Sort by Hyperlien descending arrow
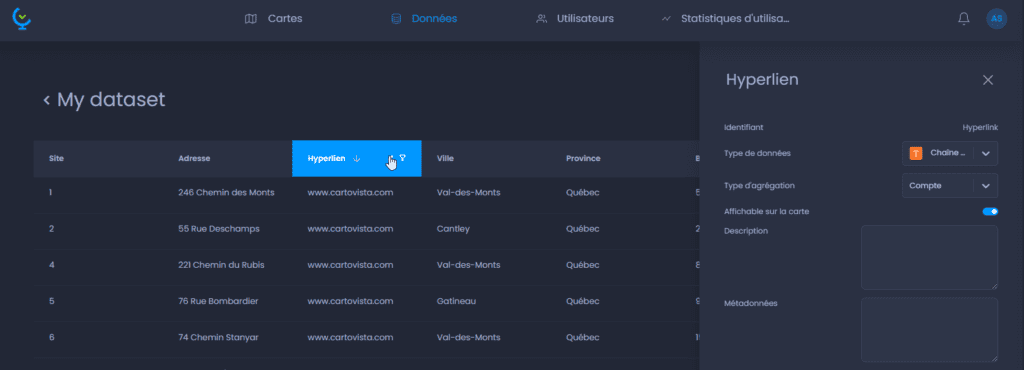1024x370 pixels. pyautogui.click(x=357, y=158)
